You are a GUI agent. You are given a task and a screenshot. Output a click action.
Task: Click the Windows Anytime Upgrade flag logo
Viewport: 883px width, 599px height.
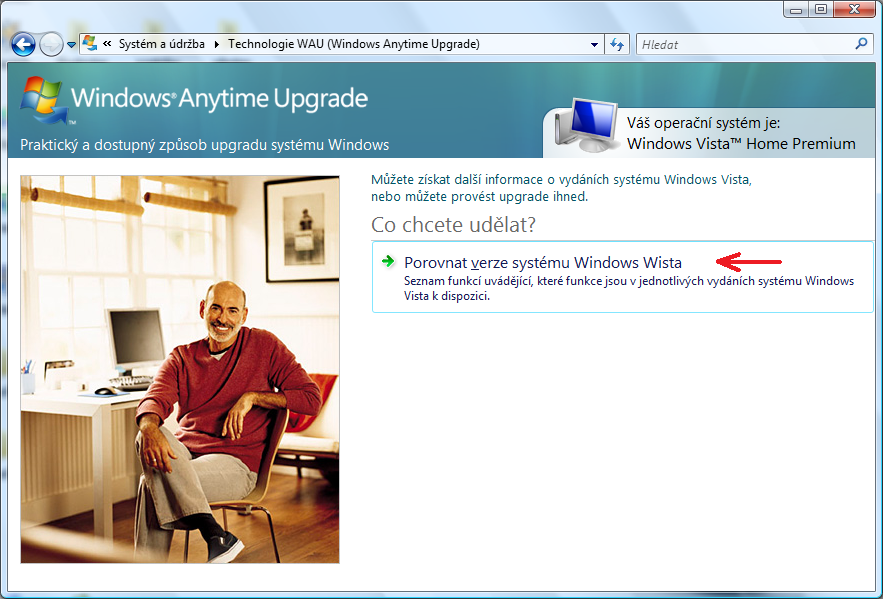pyautogui.click(x=43, y=100)
